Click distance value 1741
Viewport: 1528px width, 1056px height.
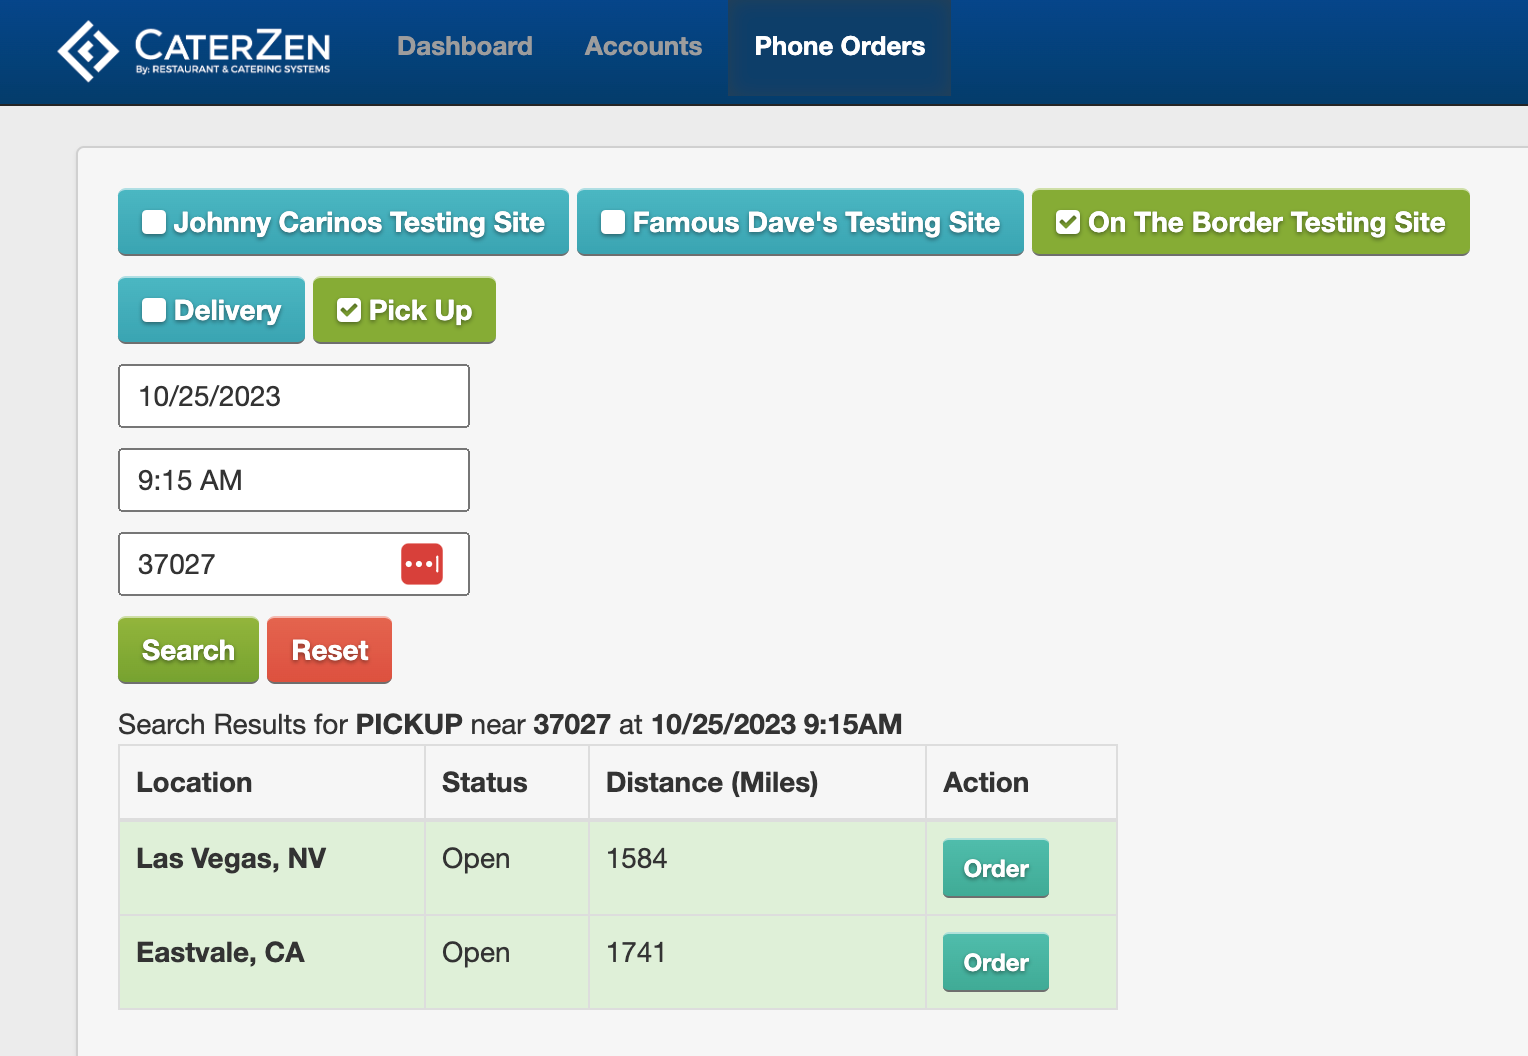(636, 952)
